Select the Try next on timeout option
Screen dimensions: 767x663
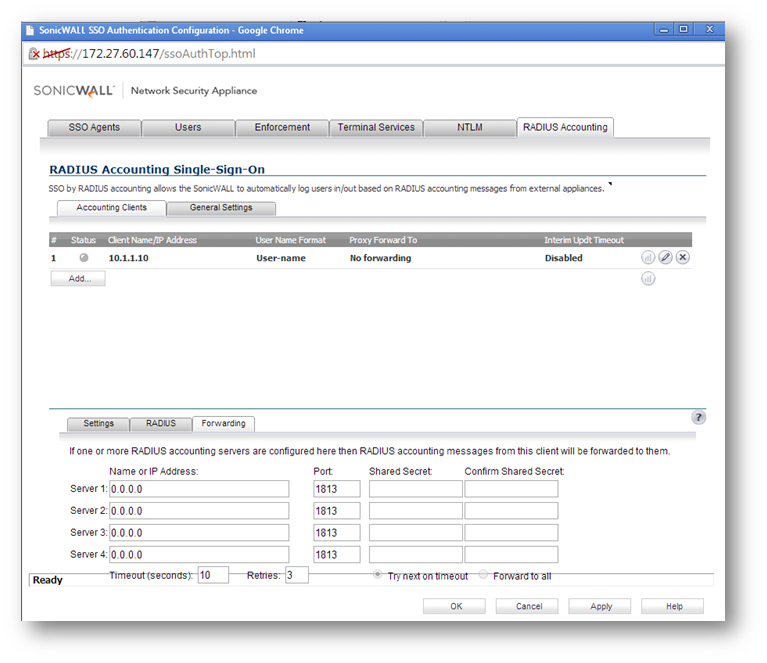point(378,575)
